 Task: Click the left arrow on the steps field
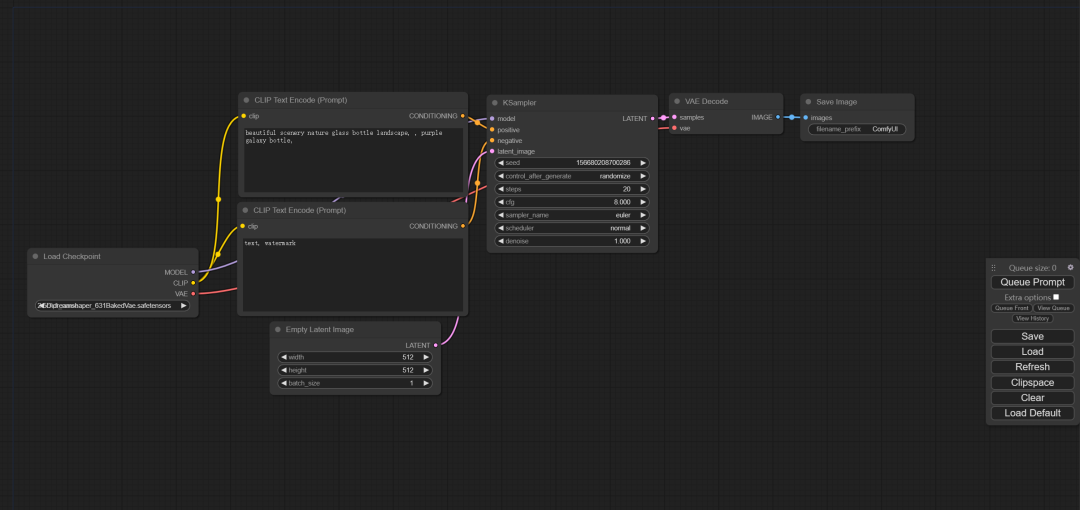click(501, 189)
